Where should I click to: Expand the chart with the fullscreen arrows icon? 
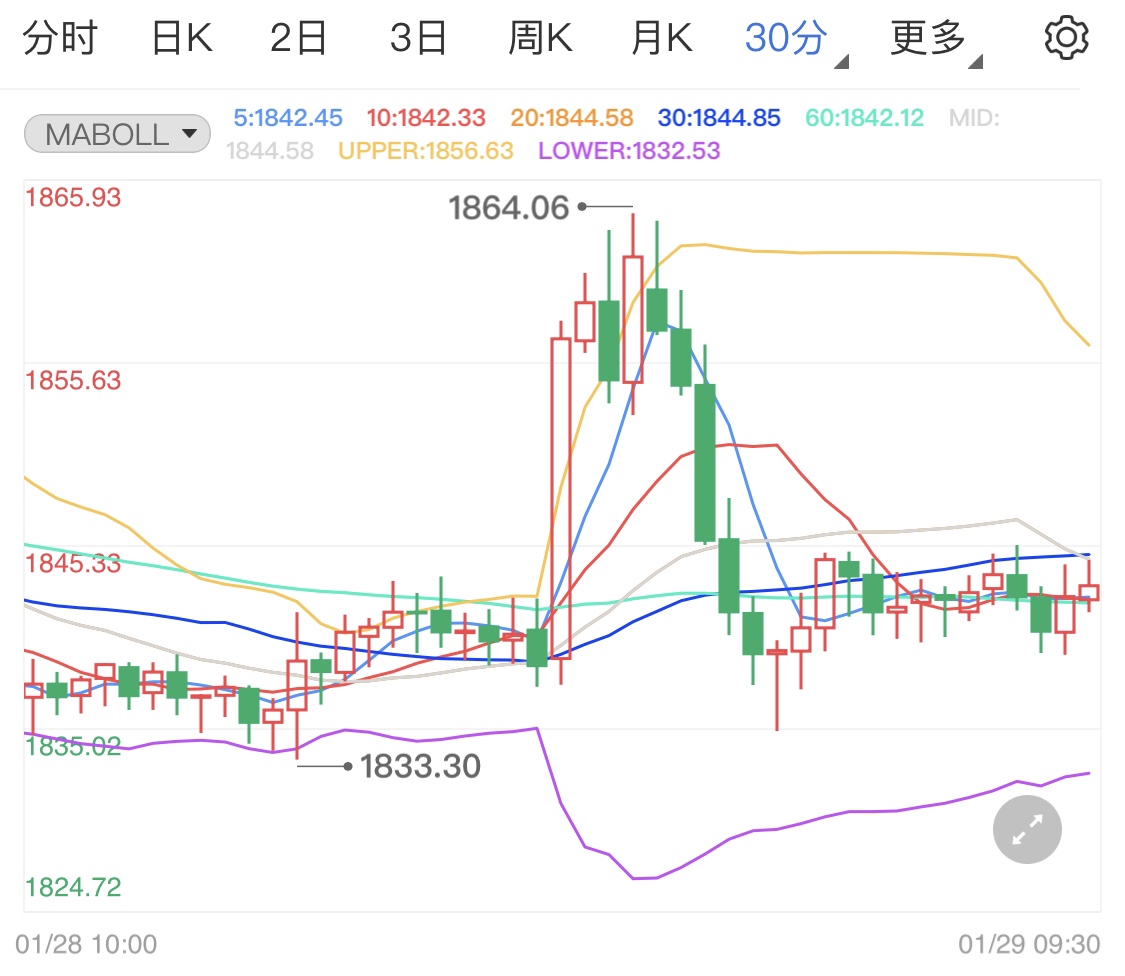[1027, 829]
